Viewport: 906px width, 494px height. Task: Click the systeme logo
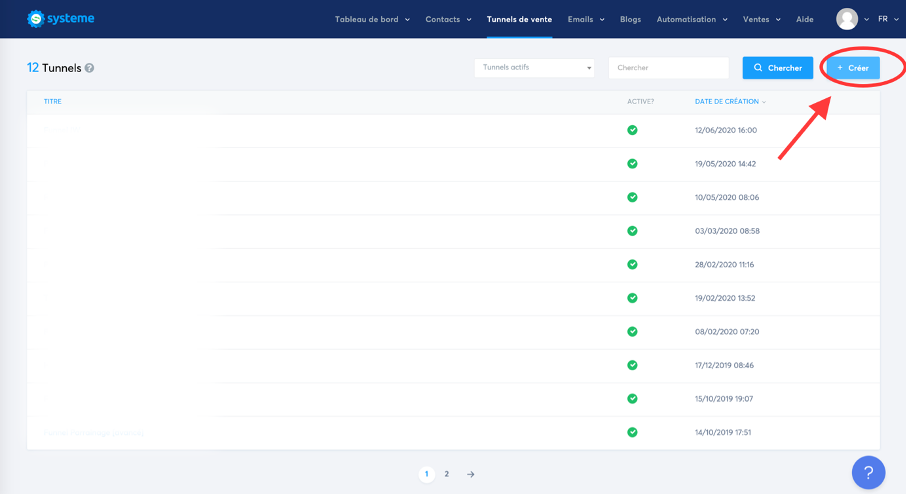(60, 18)
